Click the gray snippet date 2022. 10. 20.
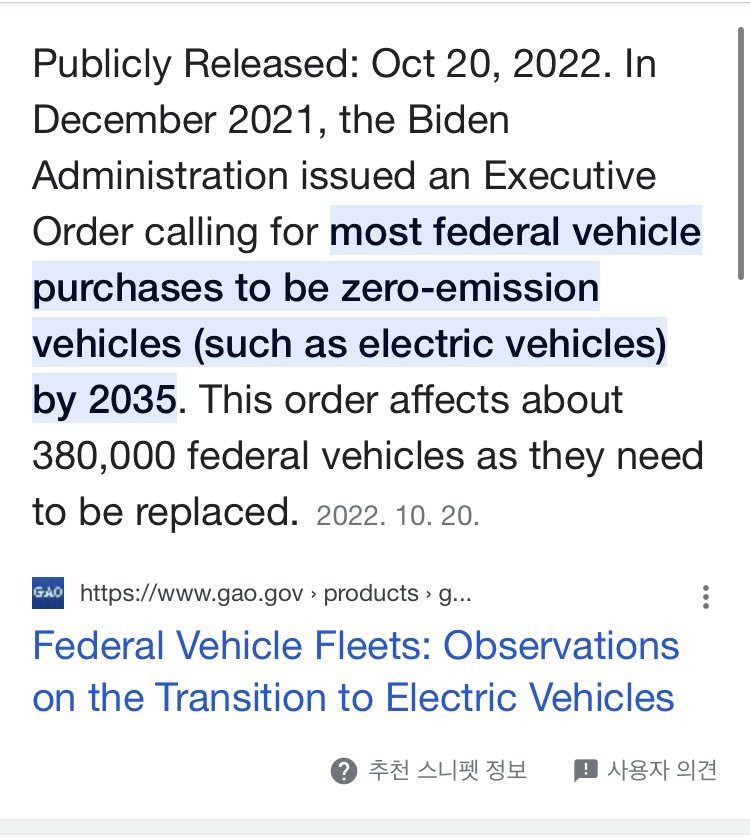Viewport: 750px width, 838px height. coord(397,517)
